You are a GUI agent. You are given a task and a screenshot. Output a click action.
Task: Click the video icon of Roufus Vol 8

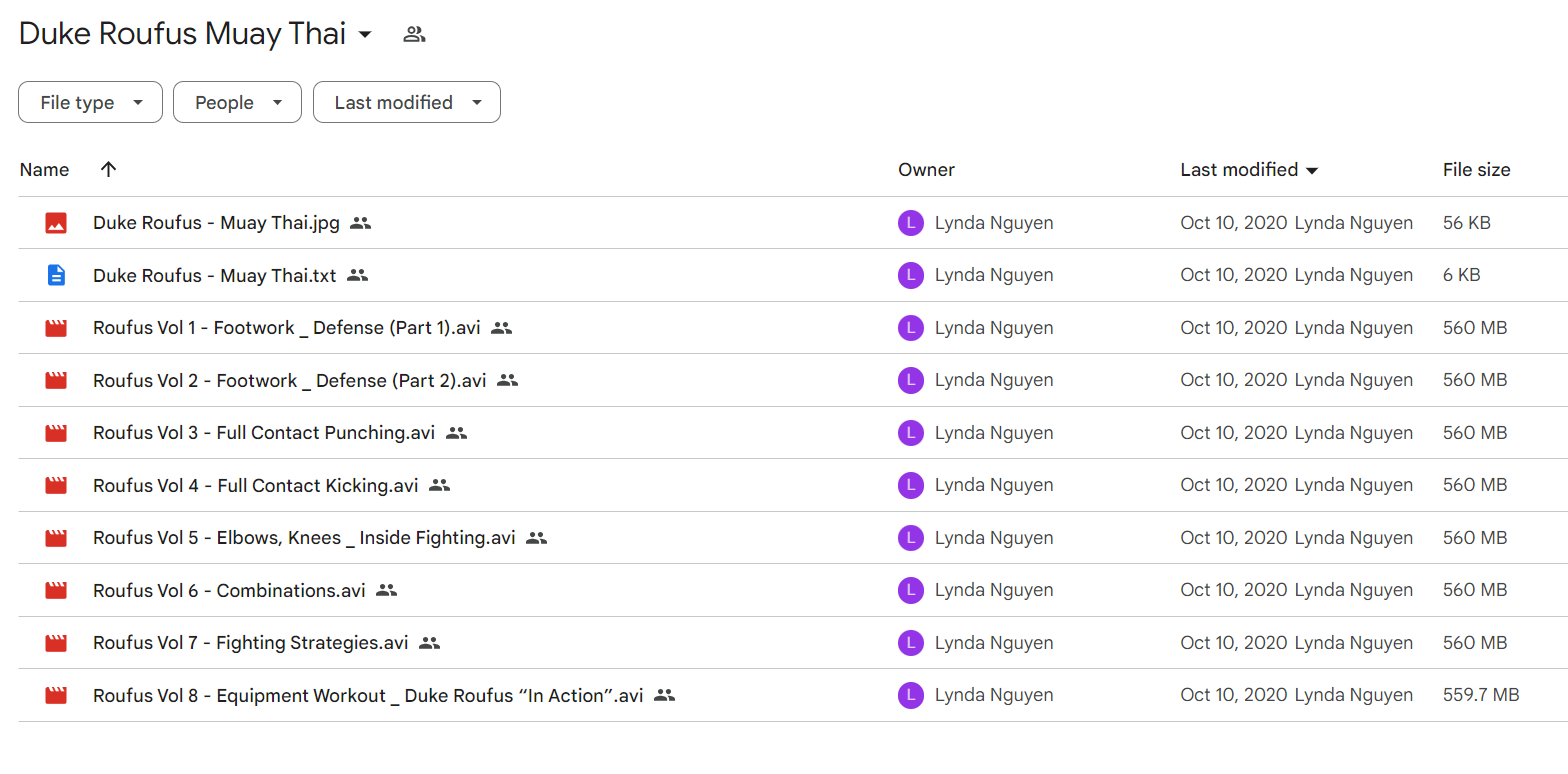tap(56, 695)
